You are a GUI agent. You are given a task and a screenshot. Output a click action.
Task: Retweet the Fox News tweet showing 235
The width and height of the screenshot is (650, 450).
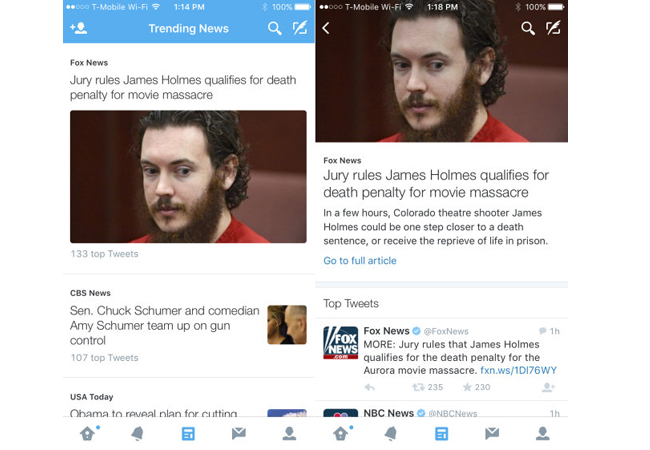427,387
